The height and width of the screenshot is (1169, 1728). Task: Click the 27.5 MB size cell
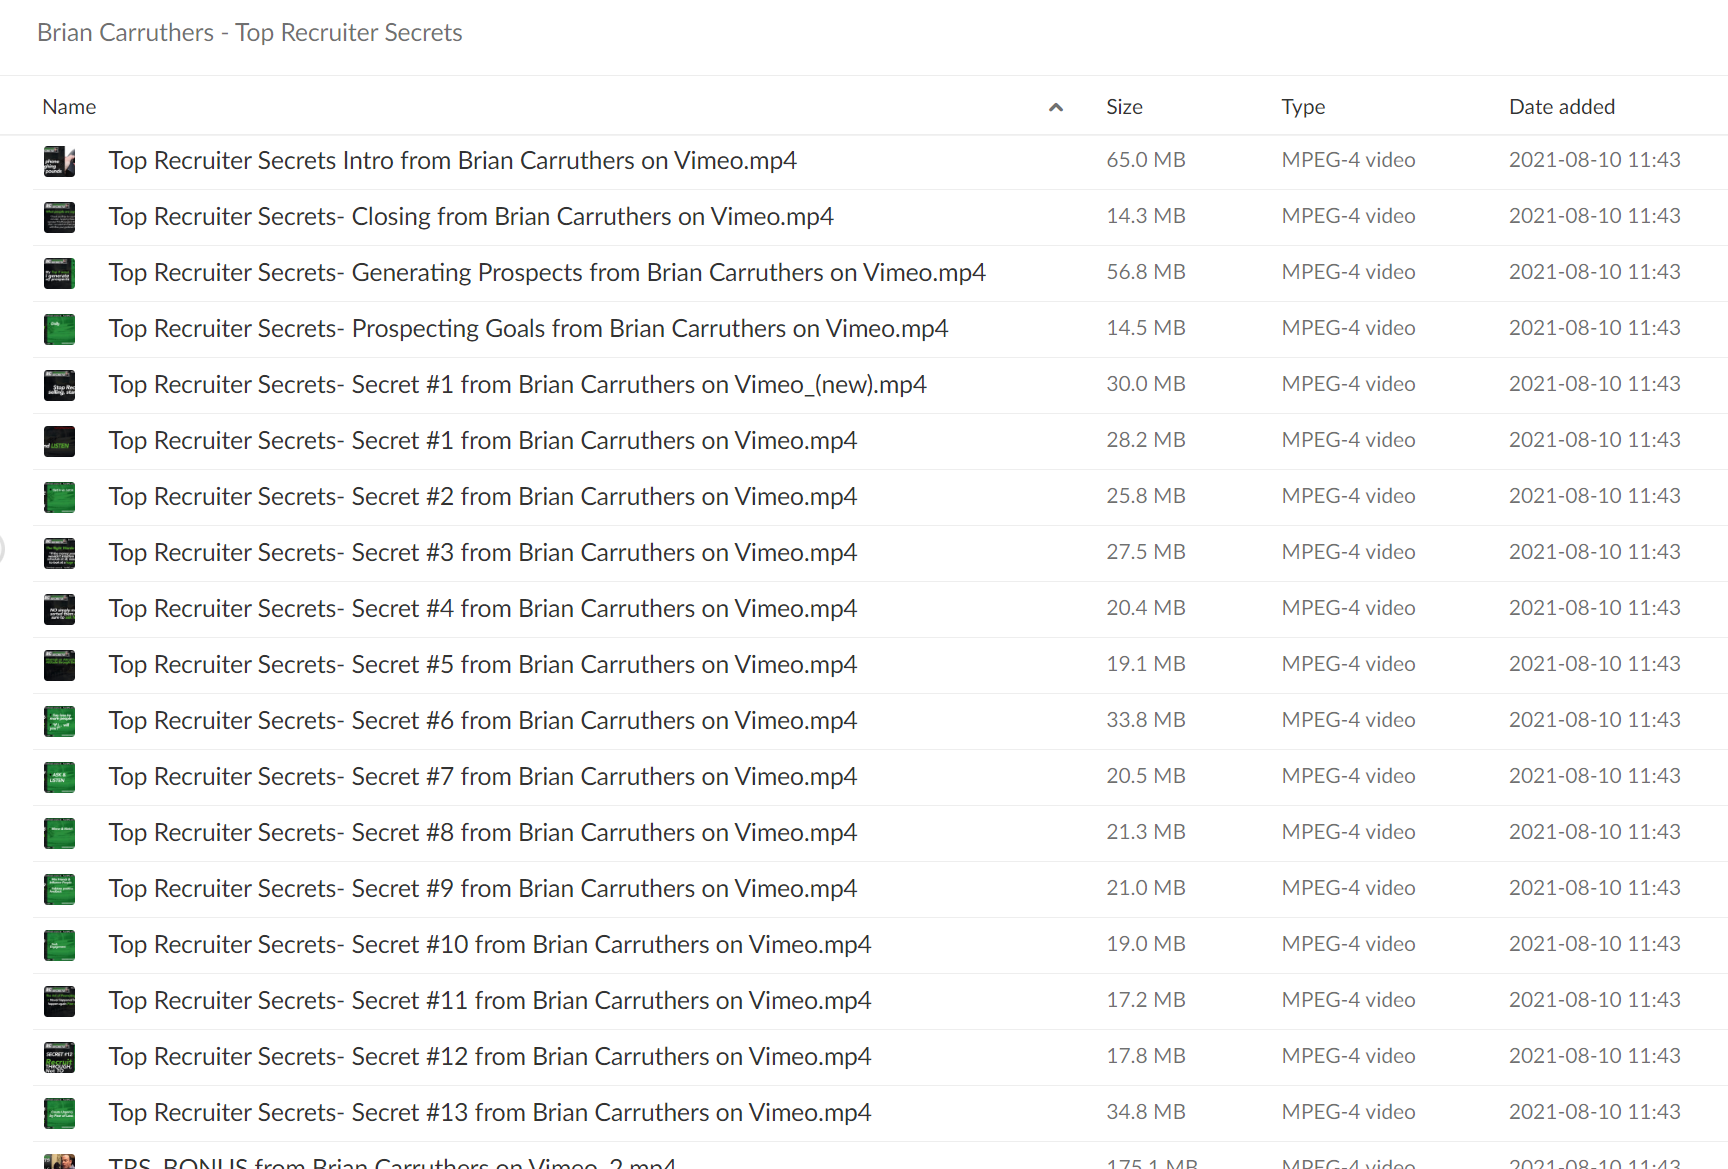(x=1146, y=552)
